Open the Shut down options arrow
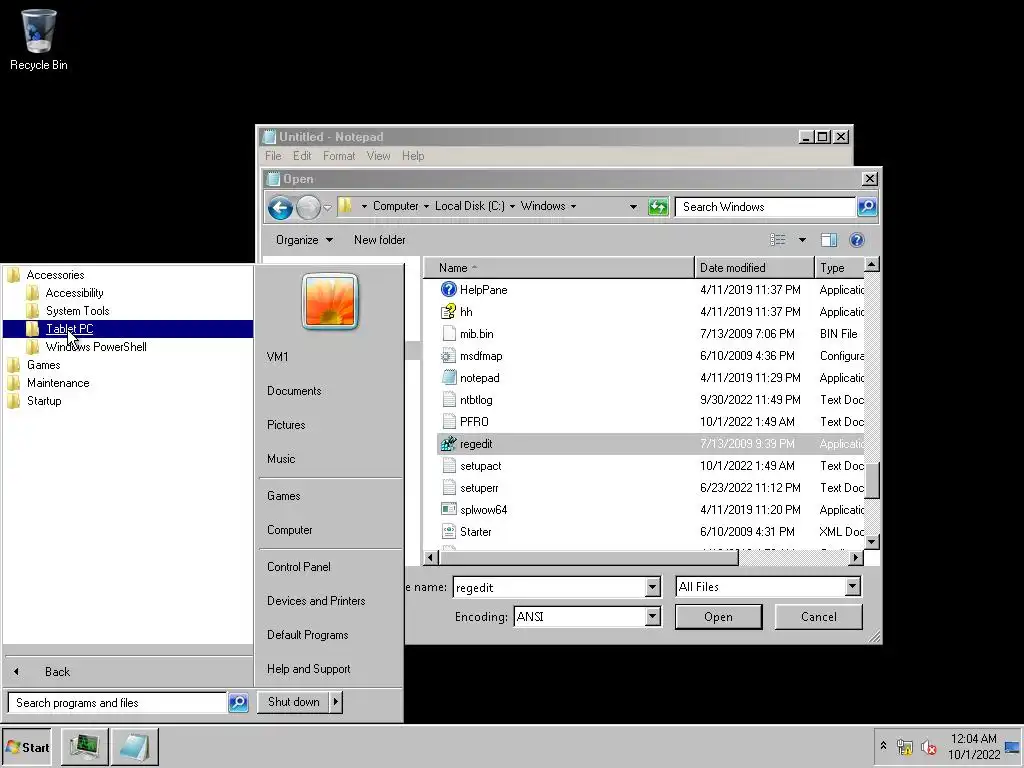 [336, 702]
